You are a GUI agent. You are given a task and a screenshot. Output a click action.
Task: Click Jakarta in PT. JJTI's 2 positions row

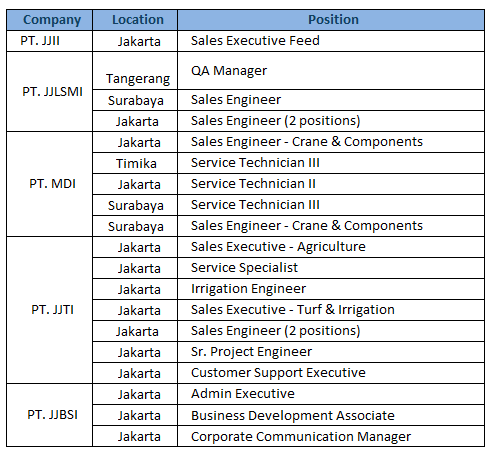[135, 331]
